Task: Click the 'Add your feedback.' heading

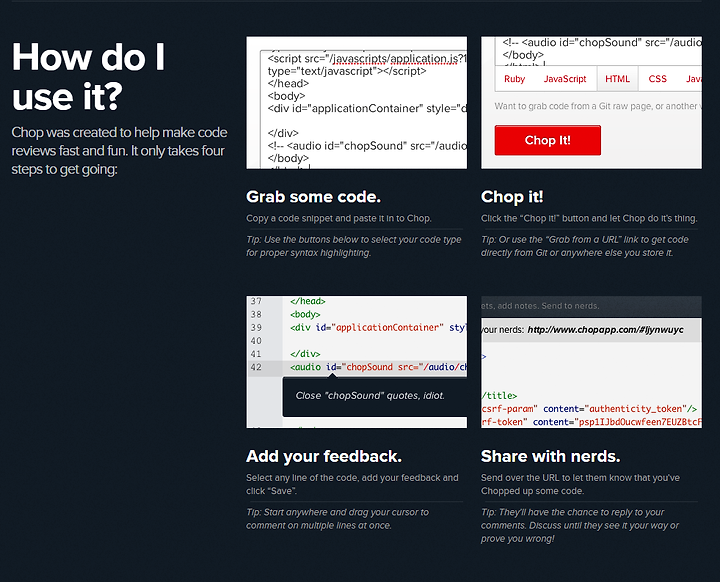Action: pos(324,456)
